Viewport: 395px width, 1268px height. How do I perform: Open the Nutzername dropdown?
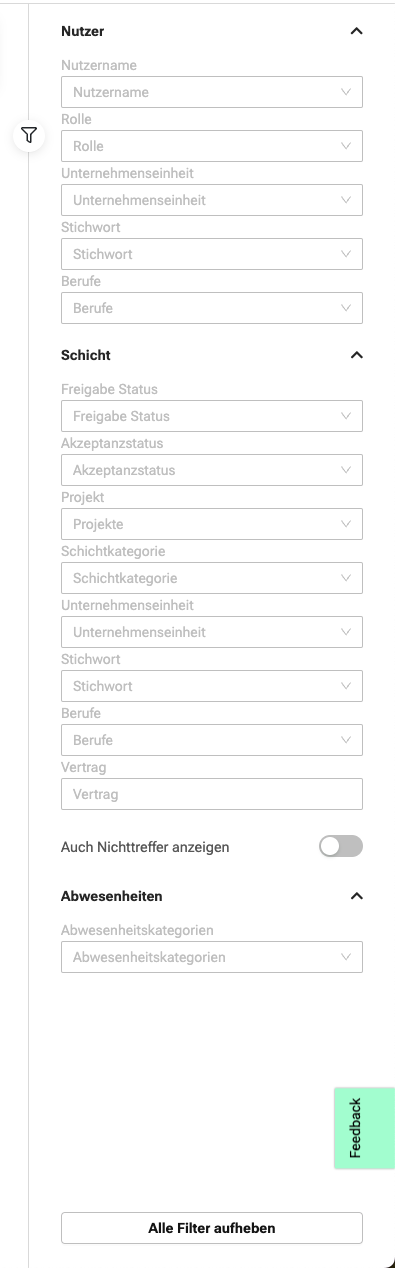[x=212, y=92]
